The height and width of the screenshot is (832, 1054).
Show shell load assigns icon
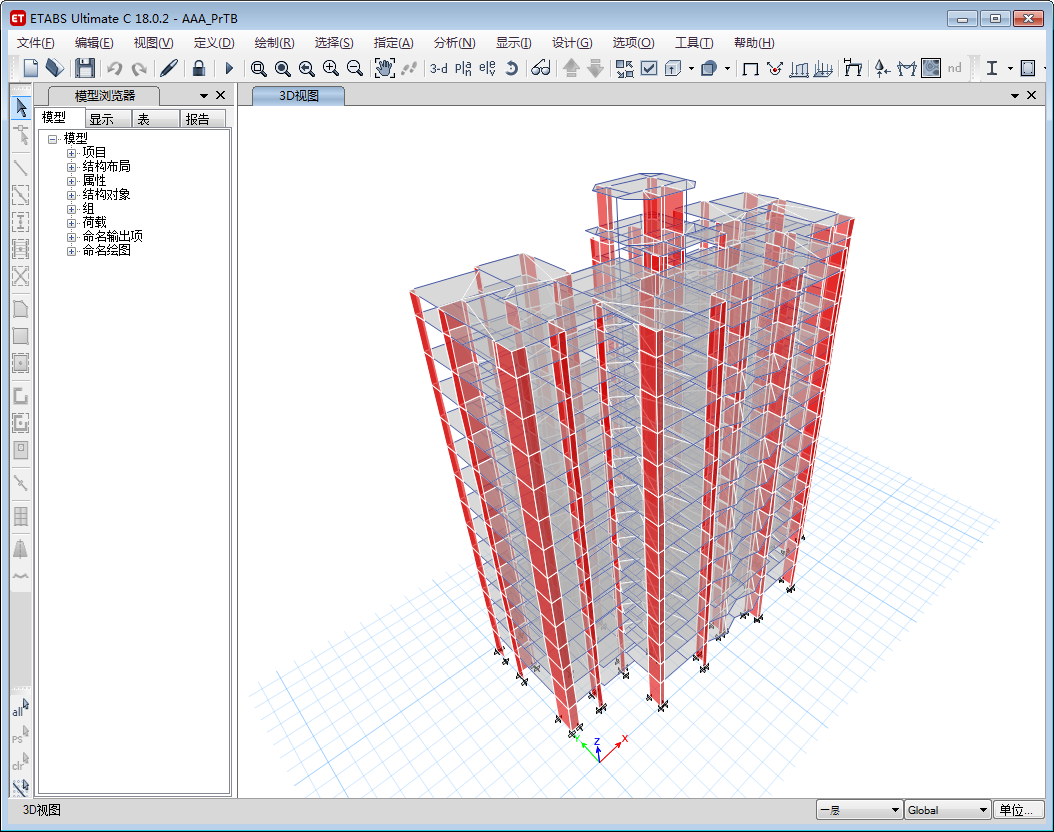click(823, 69)
